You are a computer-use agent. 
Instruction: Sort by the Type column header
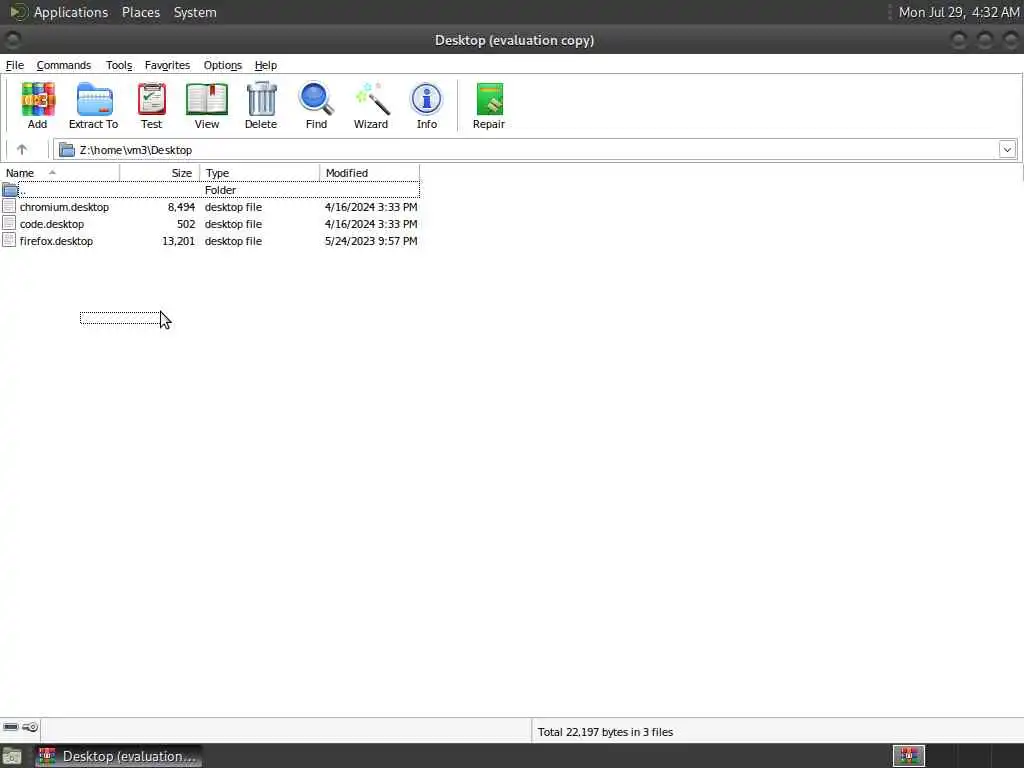pyautogui.click(x=260, y=173)
